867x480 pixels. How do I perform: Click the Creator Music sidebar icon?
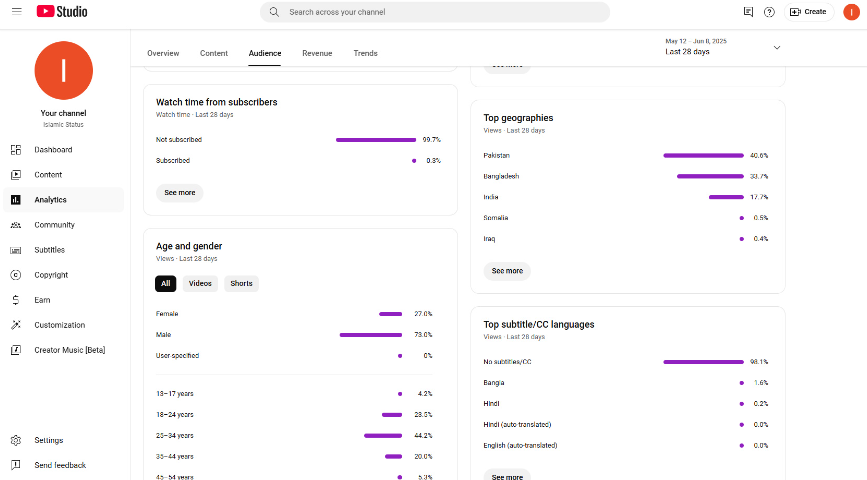click(16, 350)
